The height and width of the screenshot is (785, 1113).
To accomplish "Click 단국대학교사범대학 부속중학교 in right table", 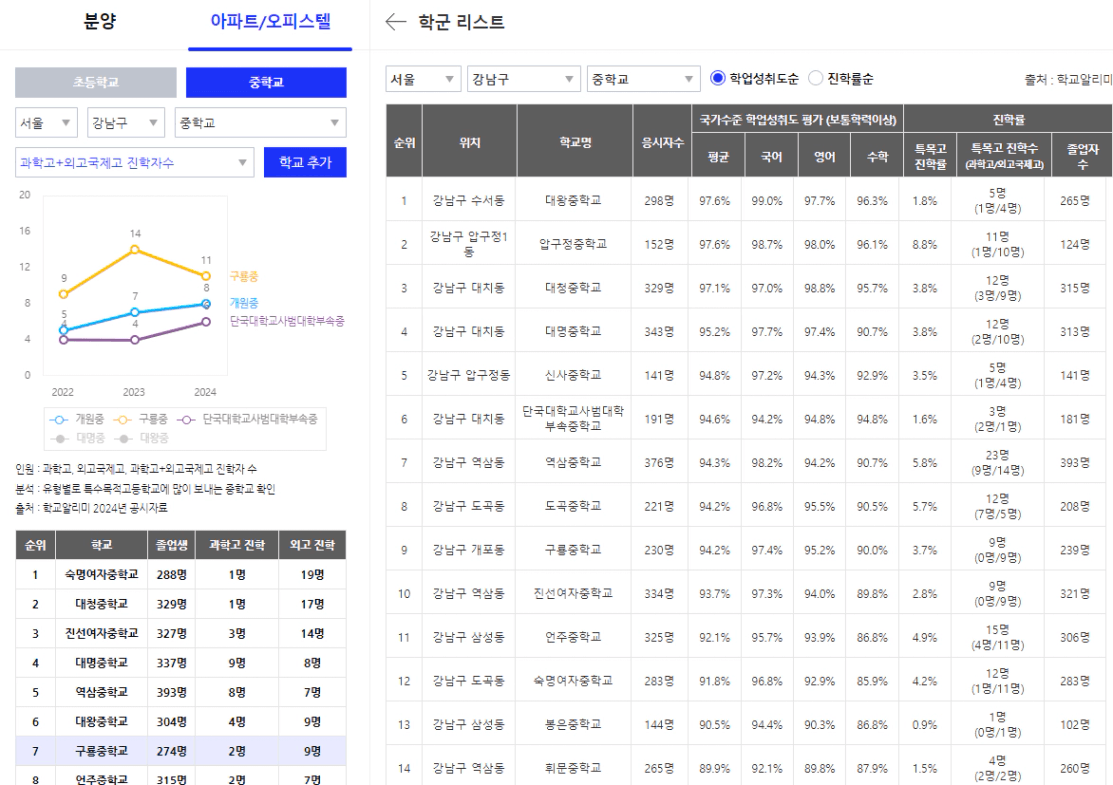I will pyautogui.click(x=573, y=419).
